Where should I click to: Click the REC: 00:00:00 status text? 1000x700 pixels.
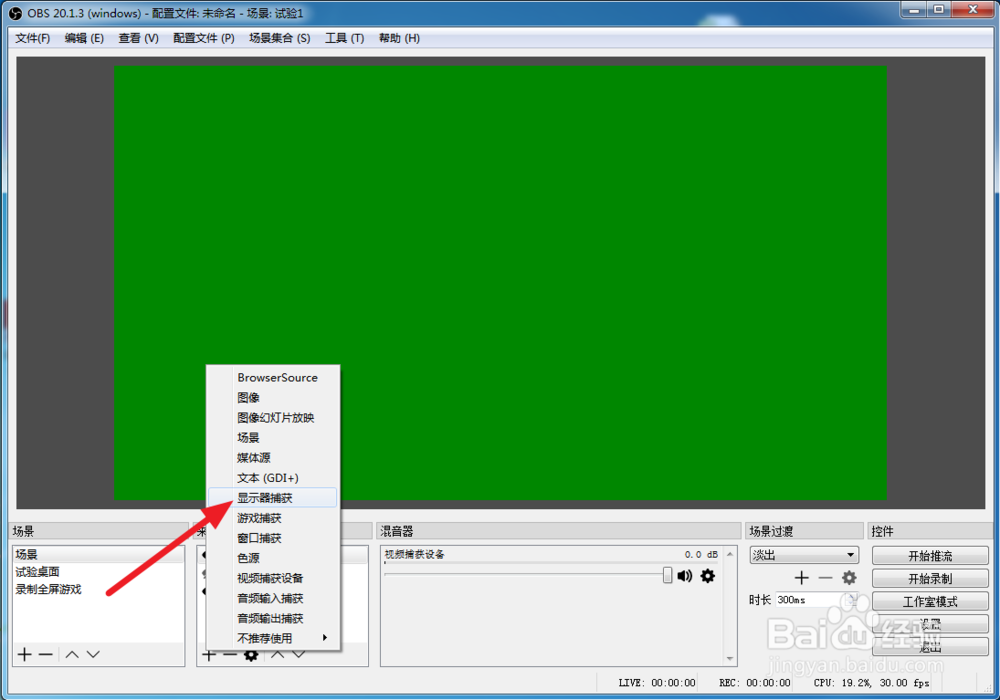pyautogui.click(x=754, y=683)
